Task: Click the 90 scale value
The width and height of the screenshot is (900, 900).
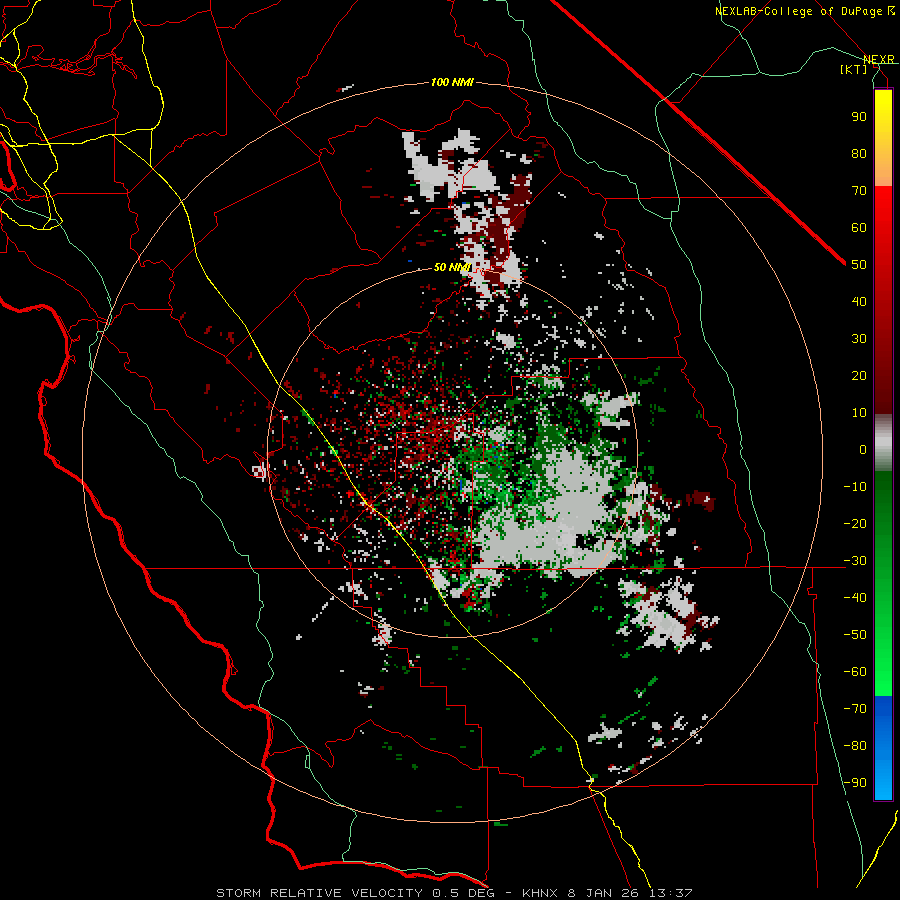Action: click(859, 117)
